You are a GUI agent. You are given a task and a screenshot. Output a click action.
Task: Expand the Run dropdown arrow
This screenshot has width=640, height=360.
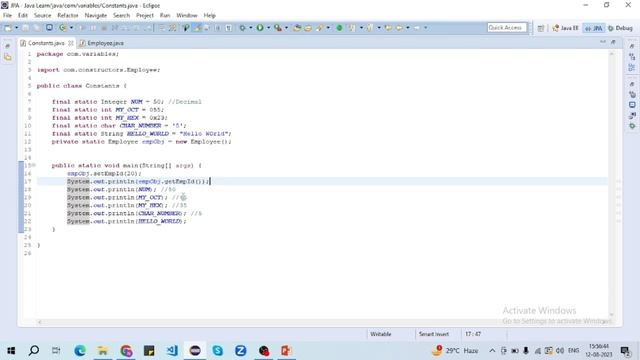[268, 28]
